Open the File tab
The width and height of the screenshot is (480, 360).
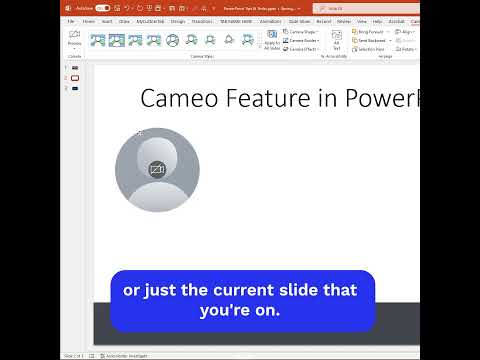coord(71,21)
